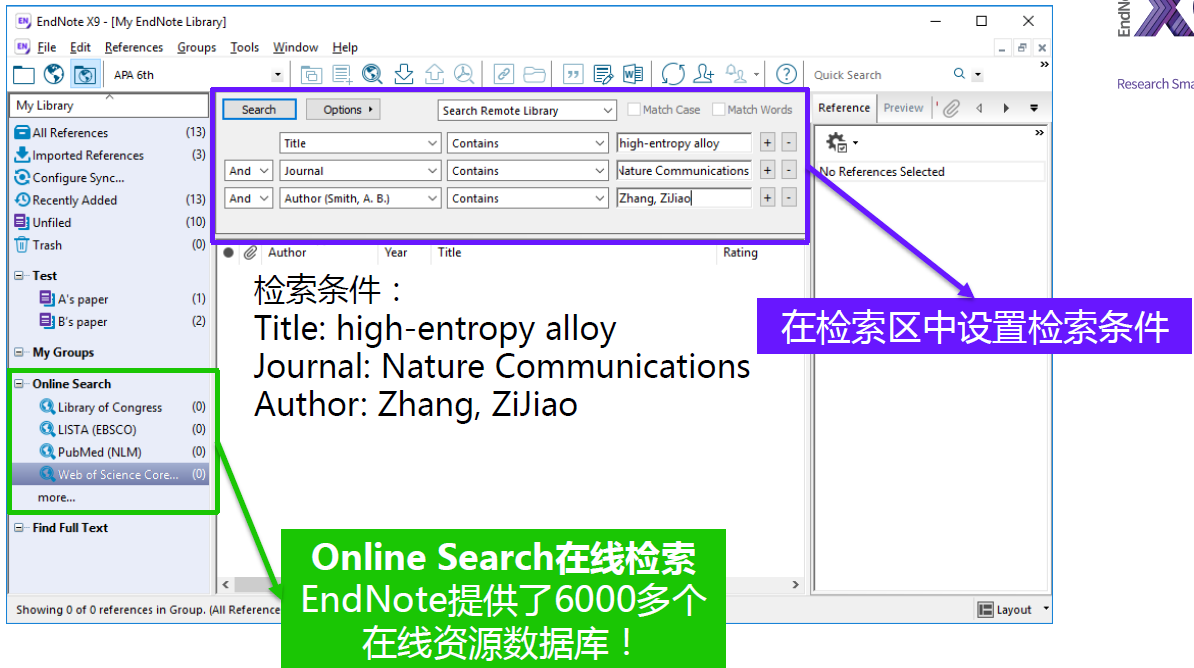
Task: Click the Options button
Action: (x=343, y=110)
